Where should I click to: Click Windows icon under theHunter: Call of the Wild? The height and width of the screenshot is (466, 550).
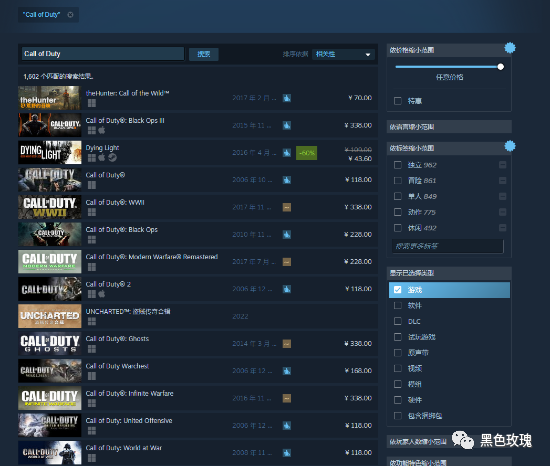pyautogui.click(x=92, y=103)
